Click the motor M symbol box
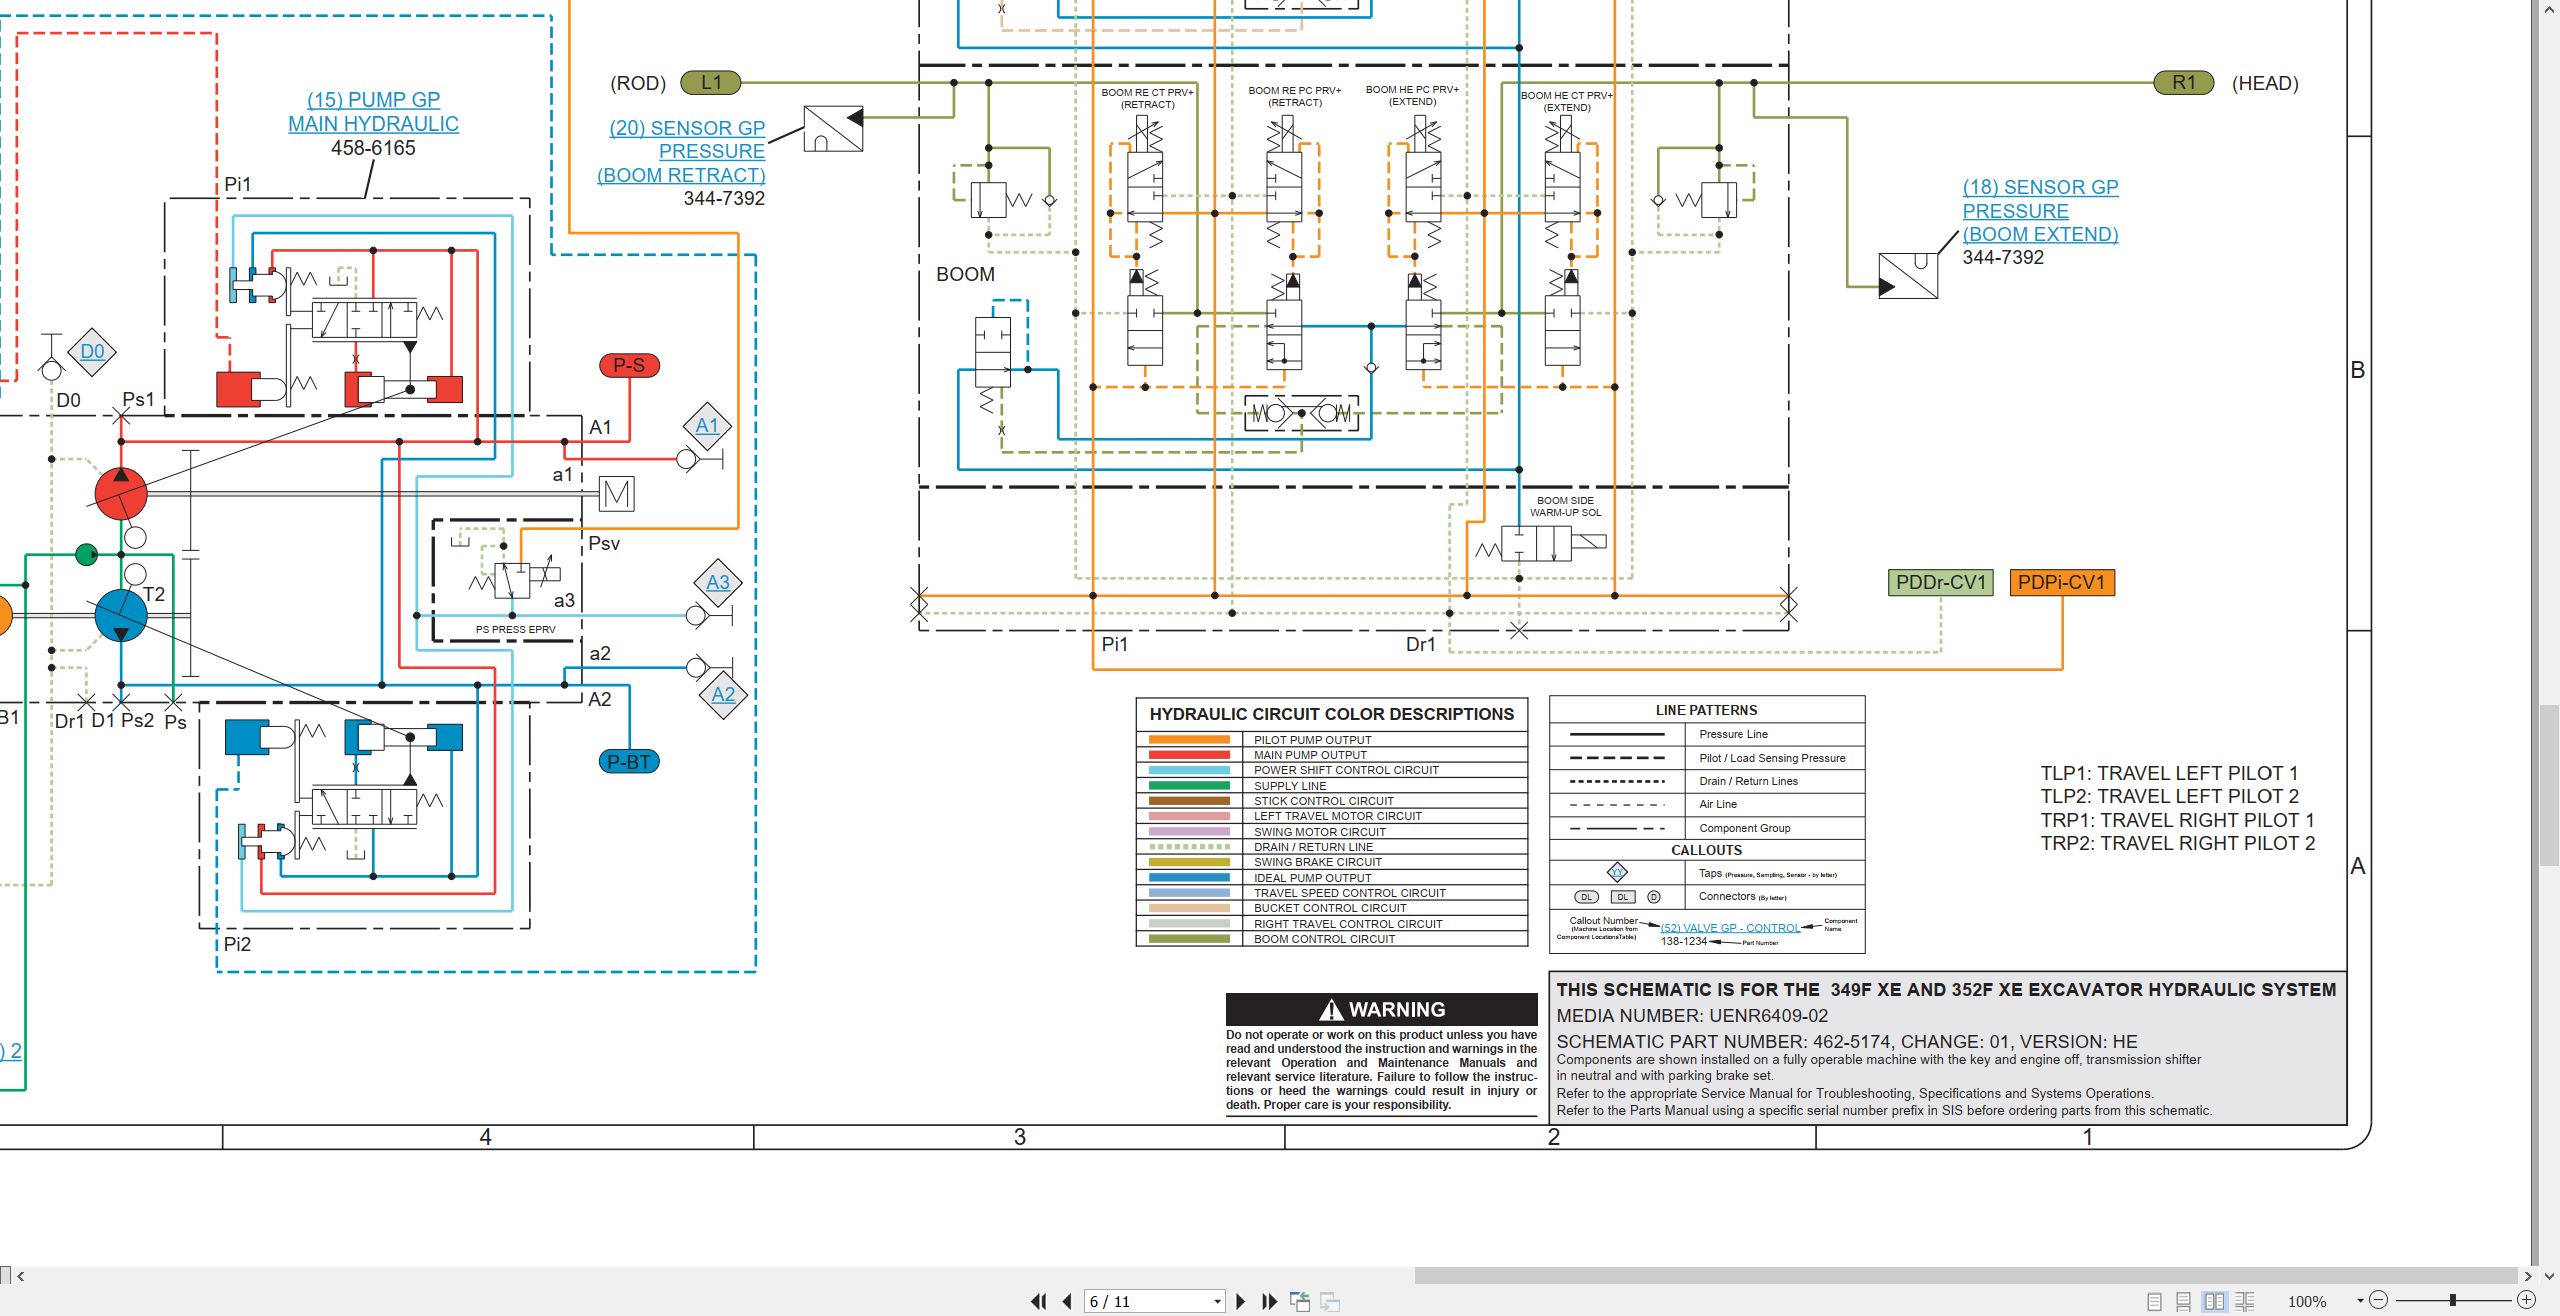The height and width of the screenshot is (1316, 2560). (x=617, y=494)
